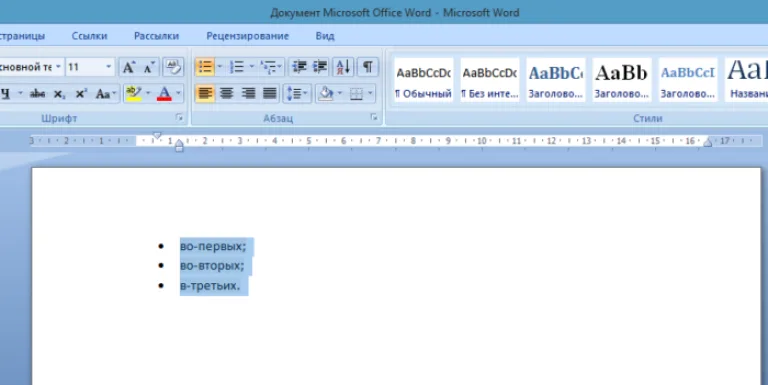Apply the third Заголовок style
This screenshot has width=768, height=385.
(x=688, y=80)
